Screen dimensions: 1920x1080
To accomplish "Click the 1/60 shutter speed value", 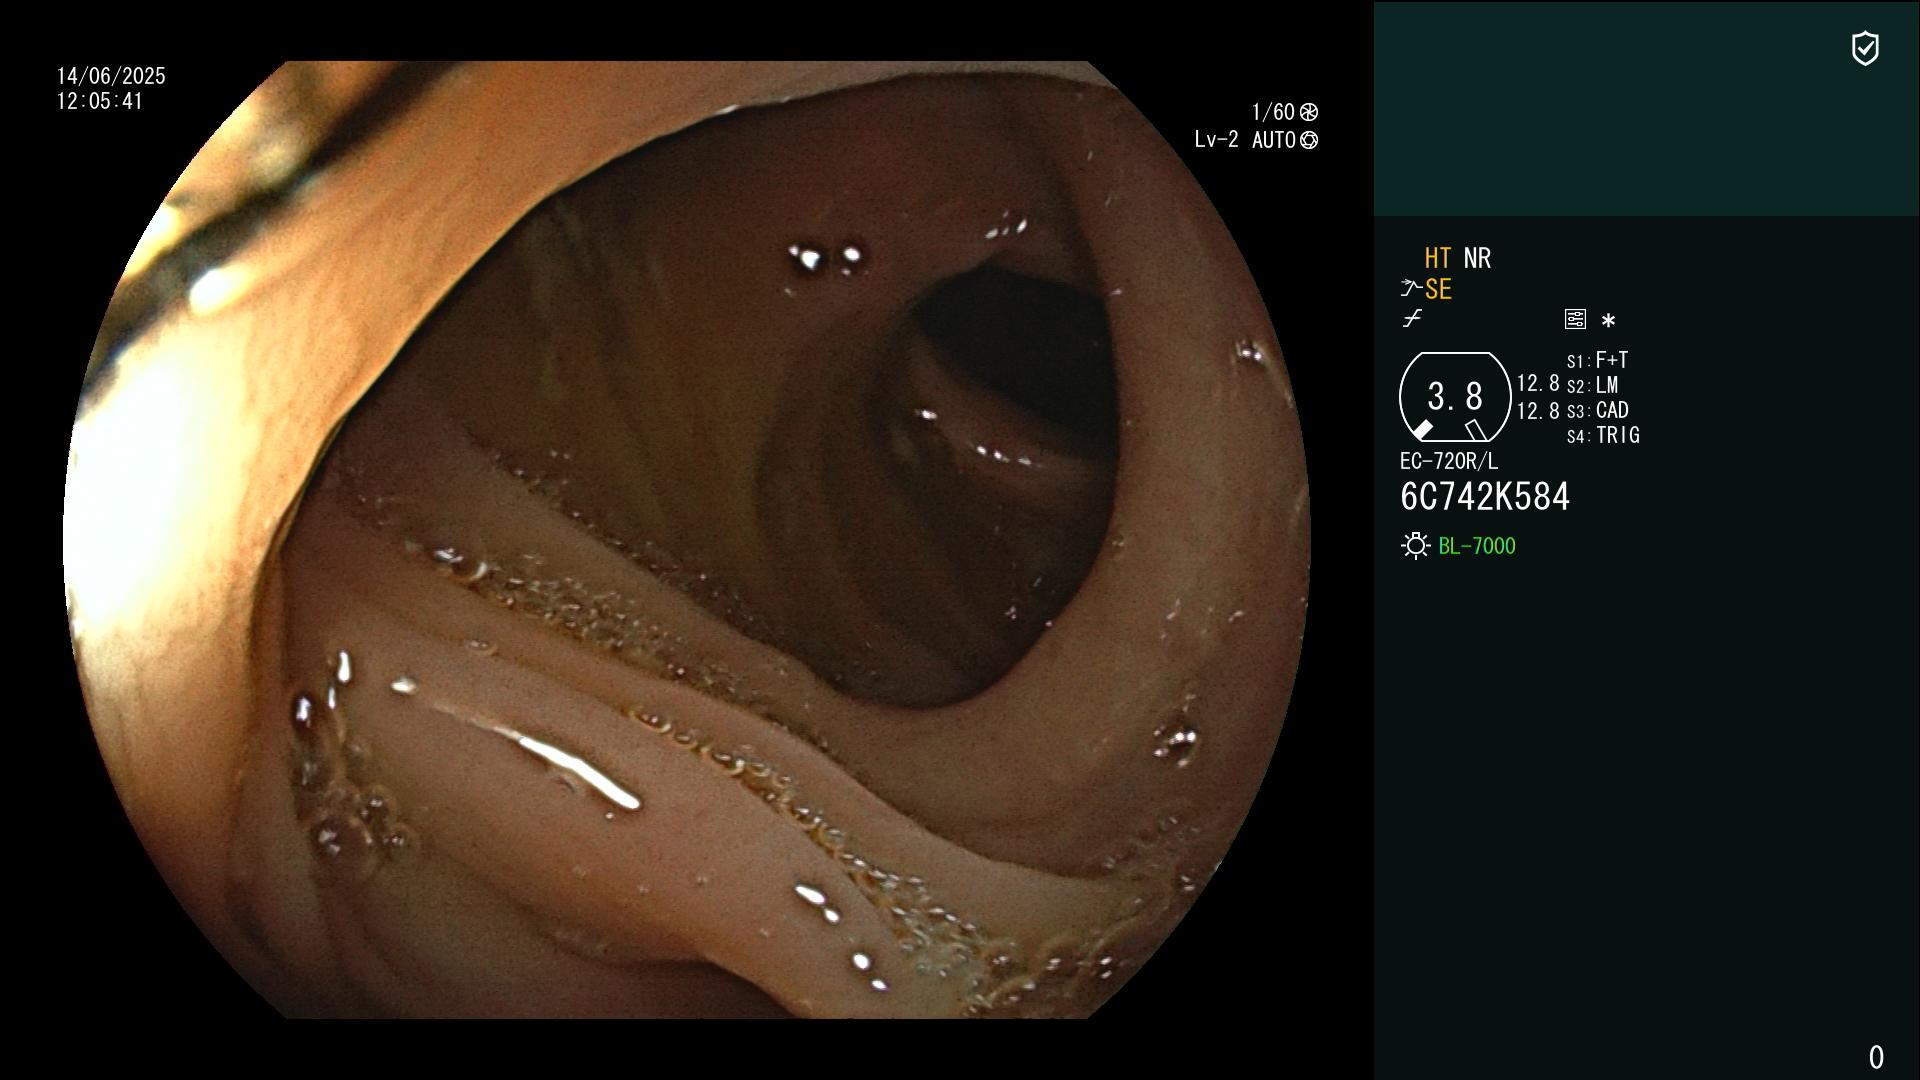I will point(1273,112).
